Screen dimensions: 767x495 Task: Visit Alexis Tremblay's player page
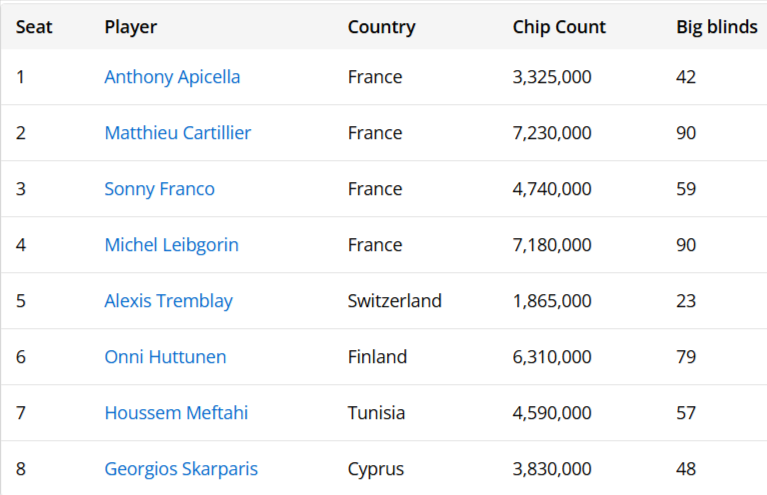tap(168, 301)
